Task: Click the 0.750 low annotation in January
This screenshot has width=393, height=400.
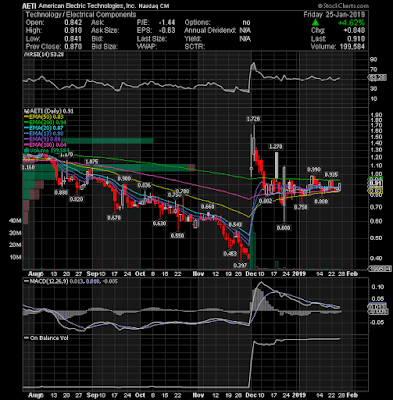Action: pos(300,207)
